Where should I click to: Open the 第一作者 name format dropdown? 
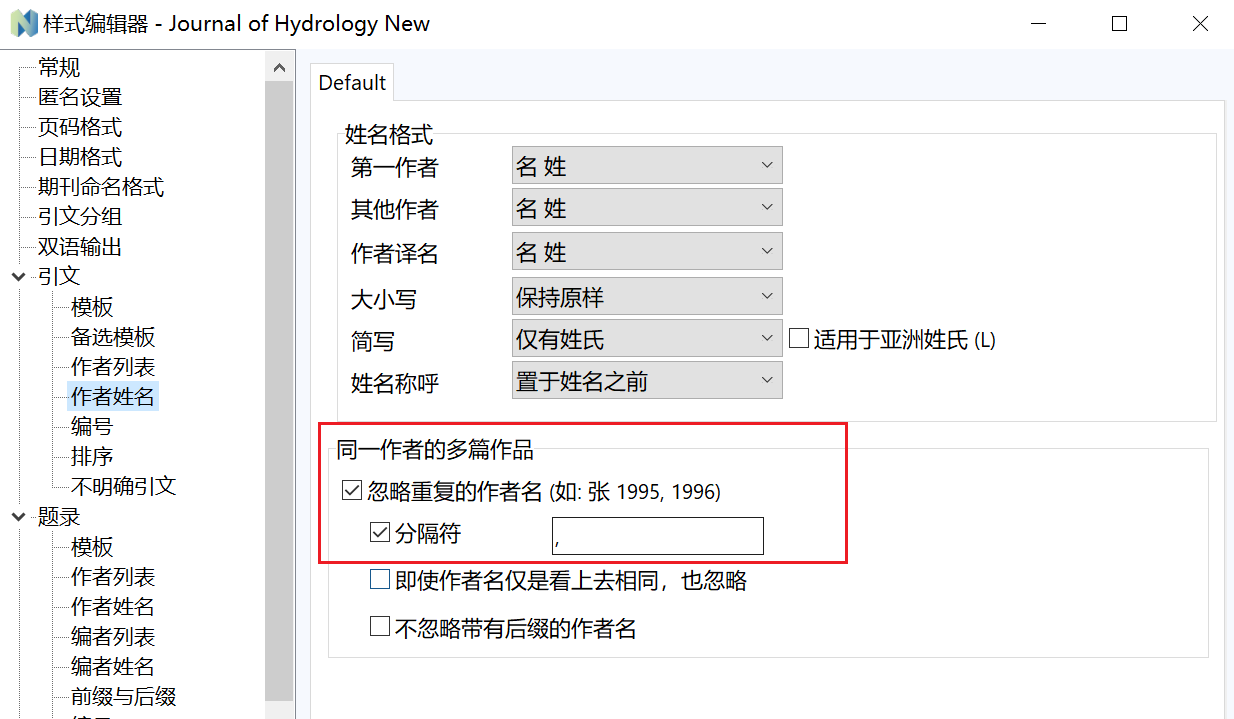647,166
